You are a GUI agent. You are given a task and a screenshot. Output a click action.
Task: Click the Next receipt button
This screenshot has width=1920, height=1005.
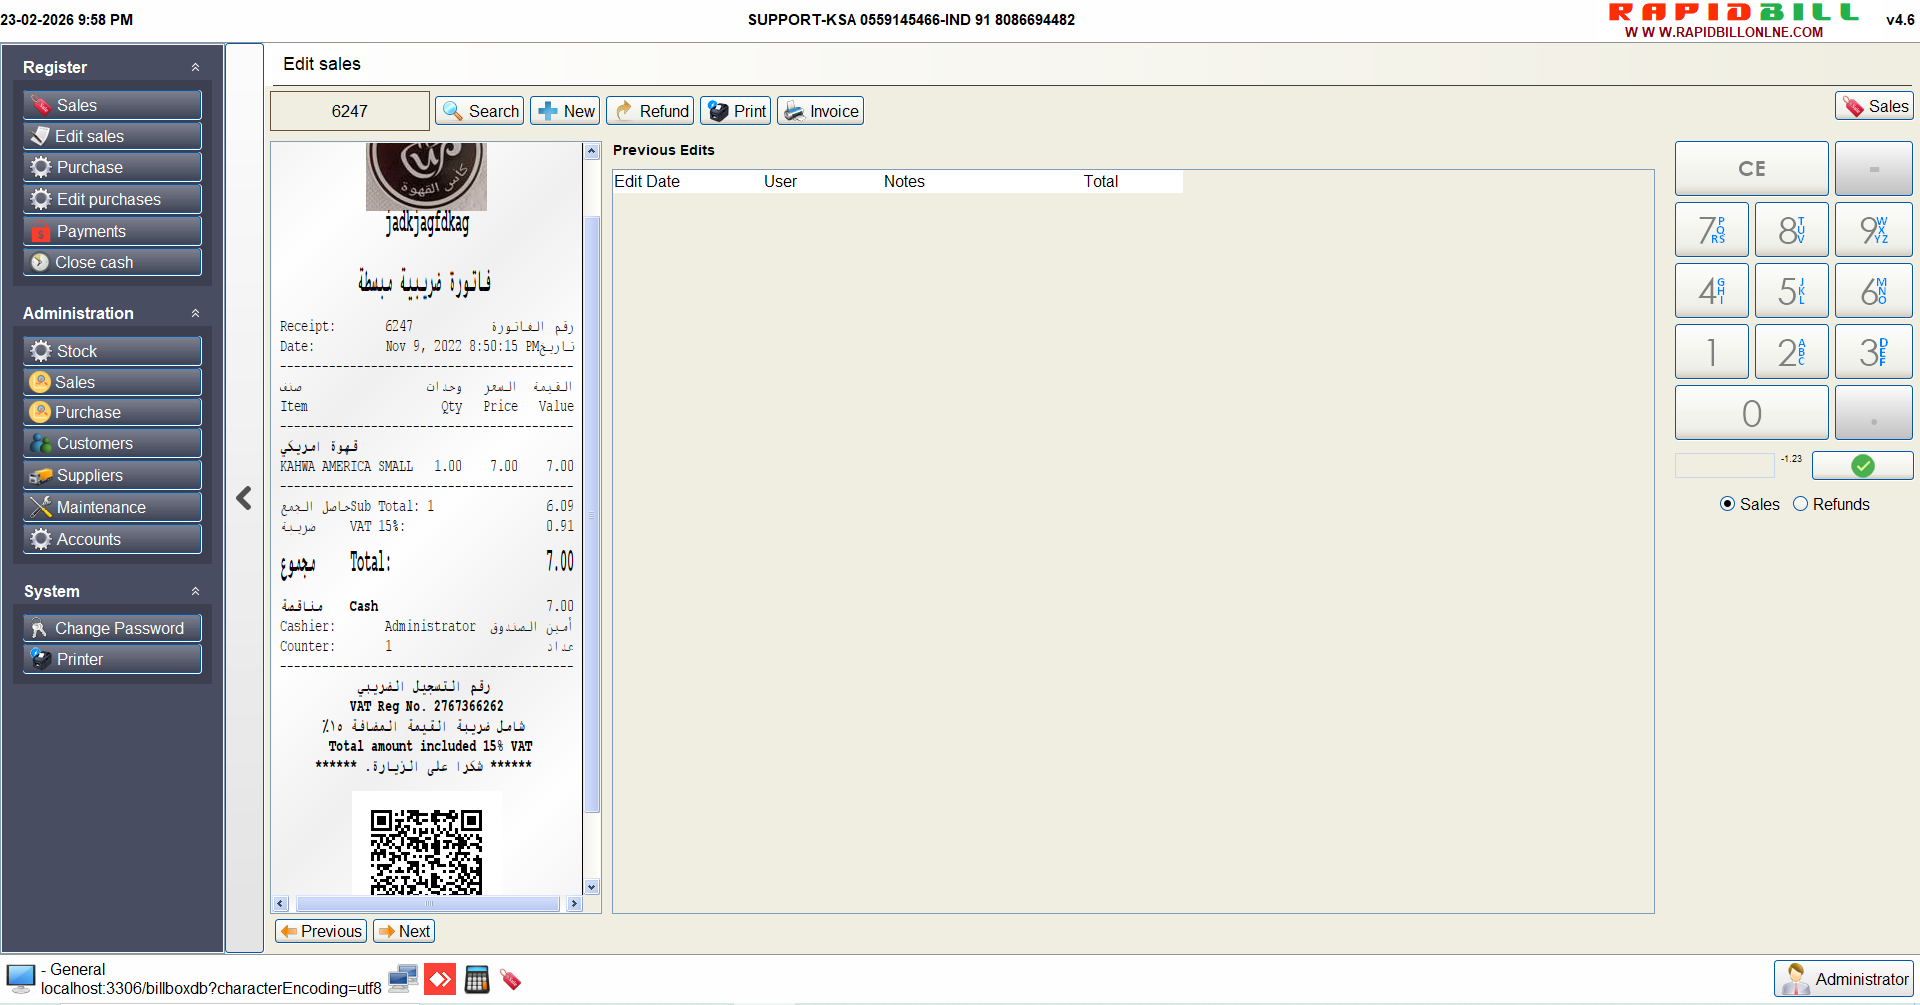click(x=404, y=931)
